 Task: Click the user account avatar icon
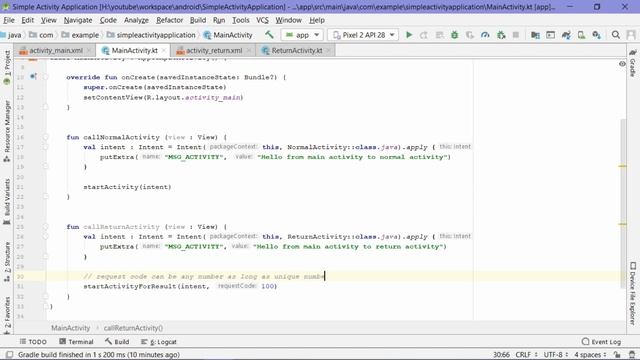[x=631, y=35]
